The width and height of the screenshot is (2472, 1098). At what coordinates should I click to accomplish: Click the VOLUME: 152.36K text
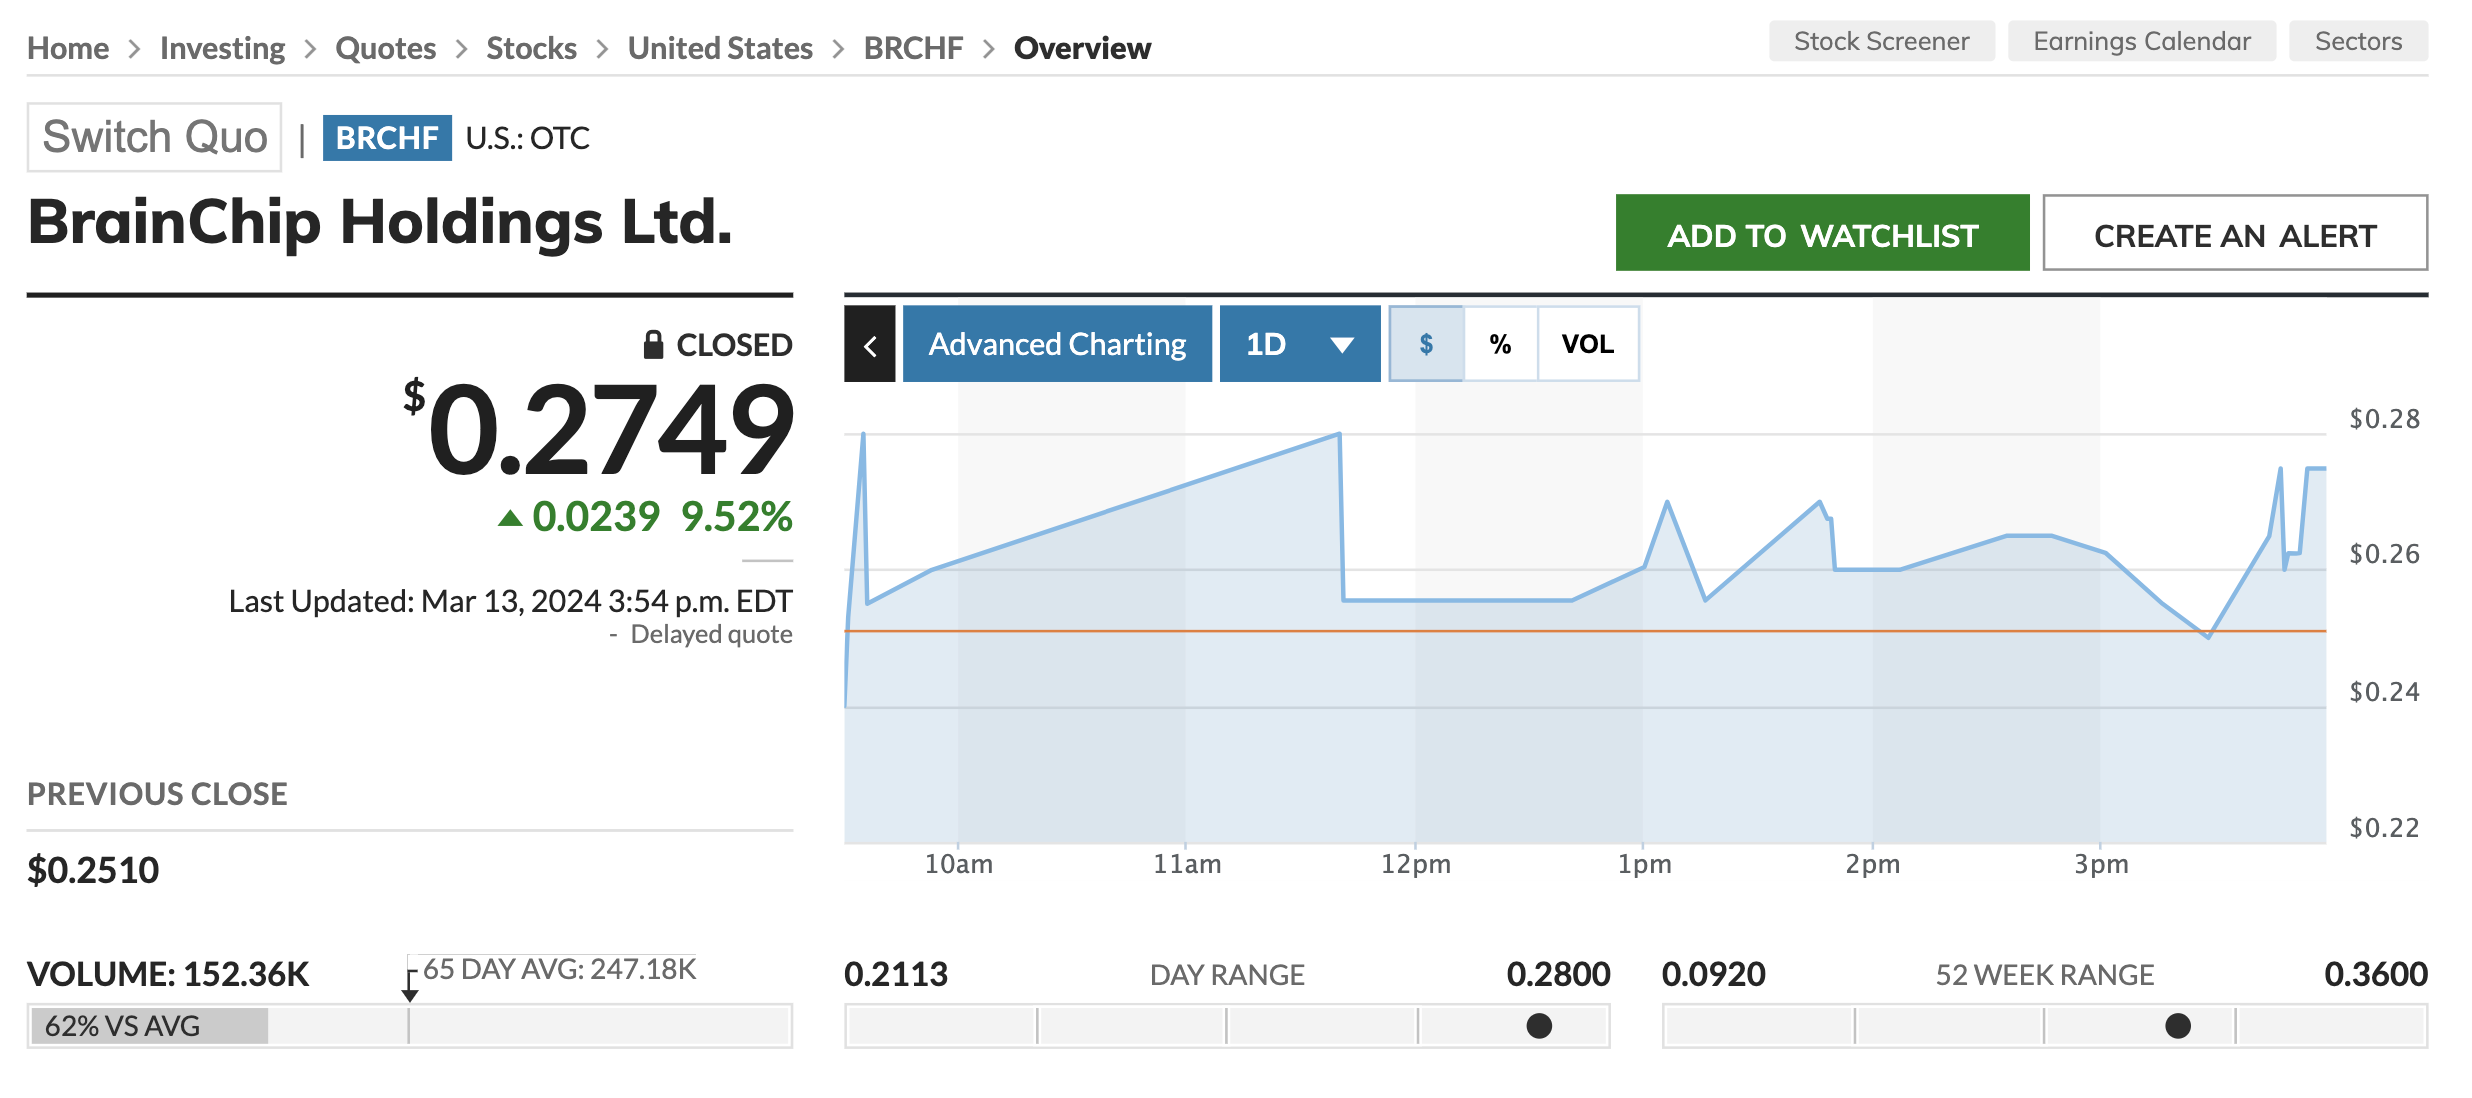(x=168, y=974)
